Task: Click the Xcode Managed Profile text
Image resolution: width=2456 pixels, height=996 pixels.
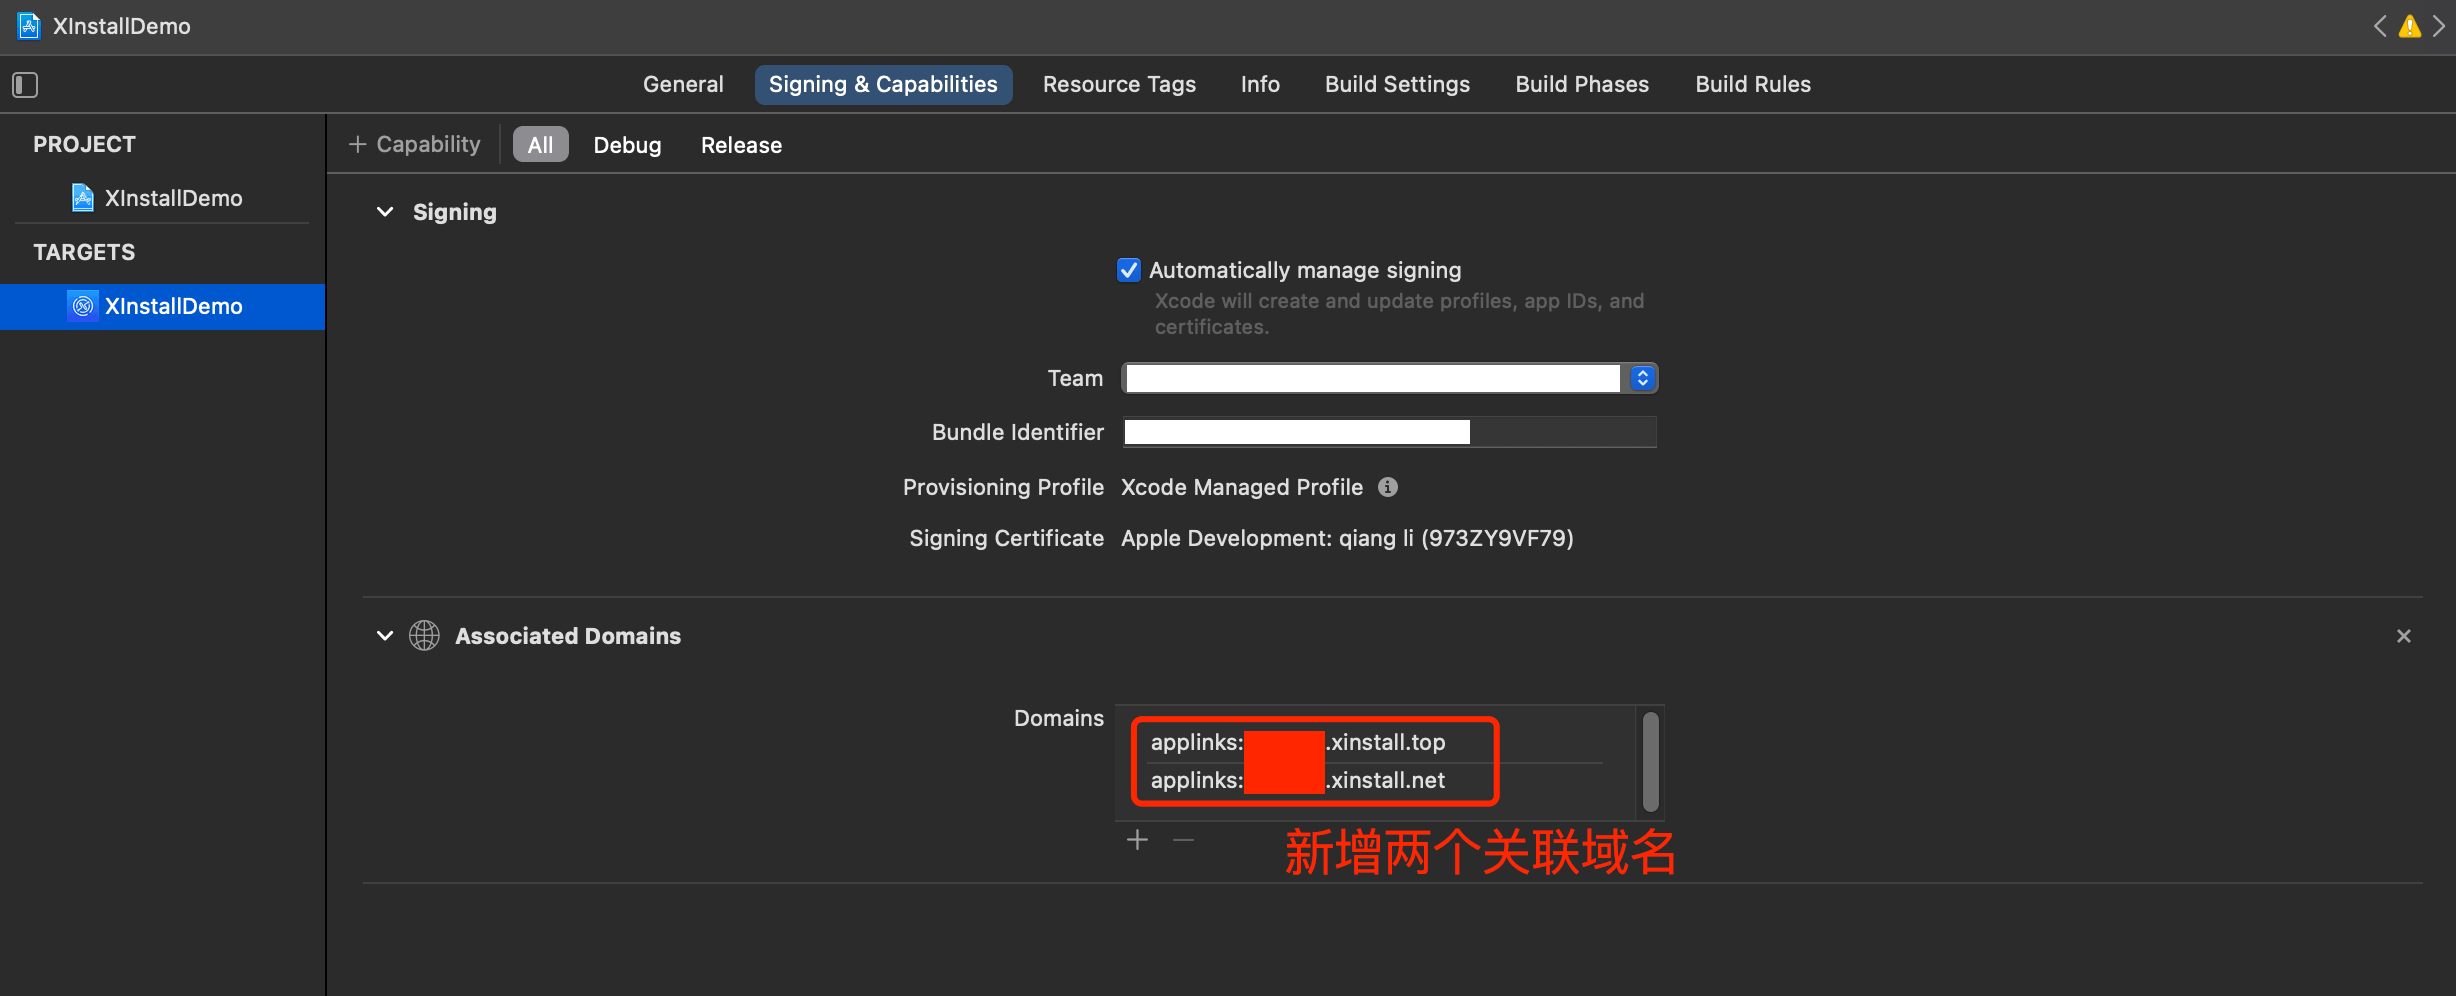Action: coord(1242,487)
